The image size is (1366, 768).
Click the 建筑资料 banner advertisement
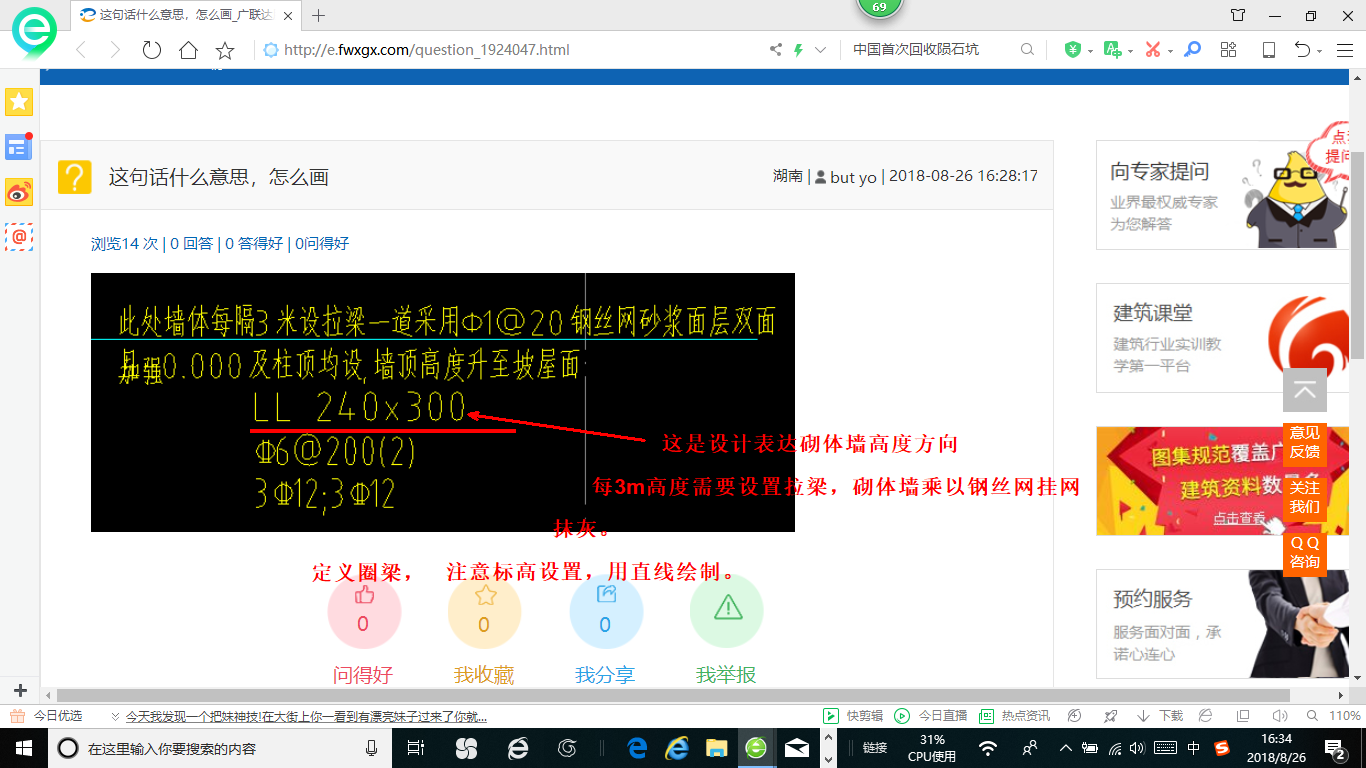(x=1222, y=481)
